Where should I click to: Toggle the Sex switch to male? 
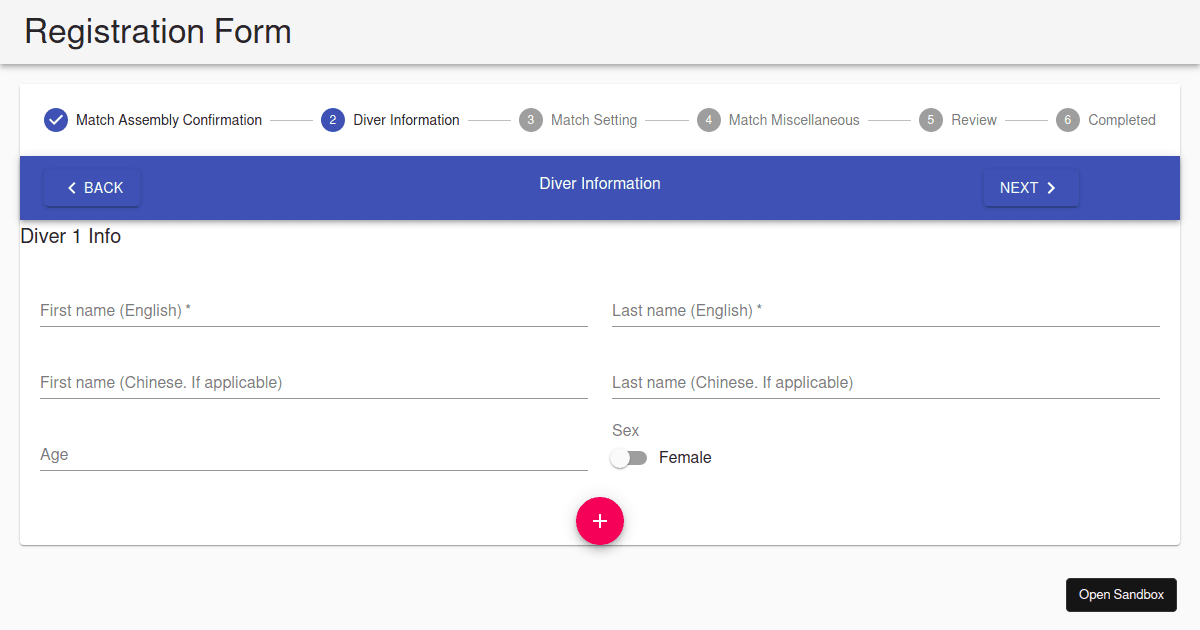point(629,457)
